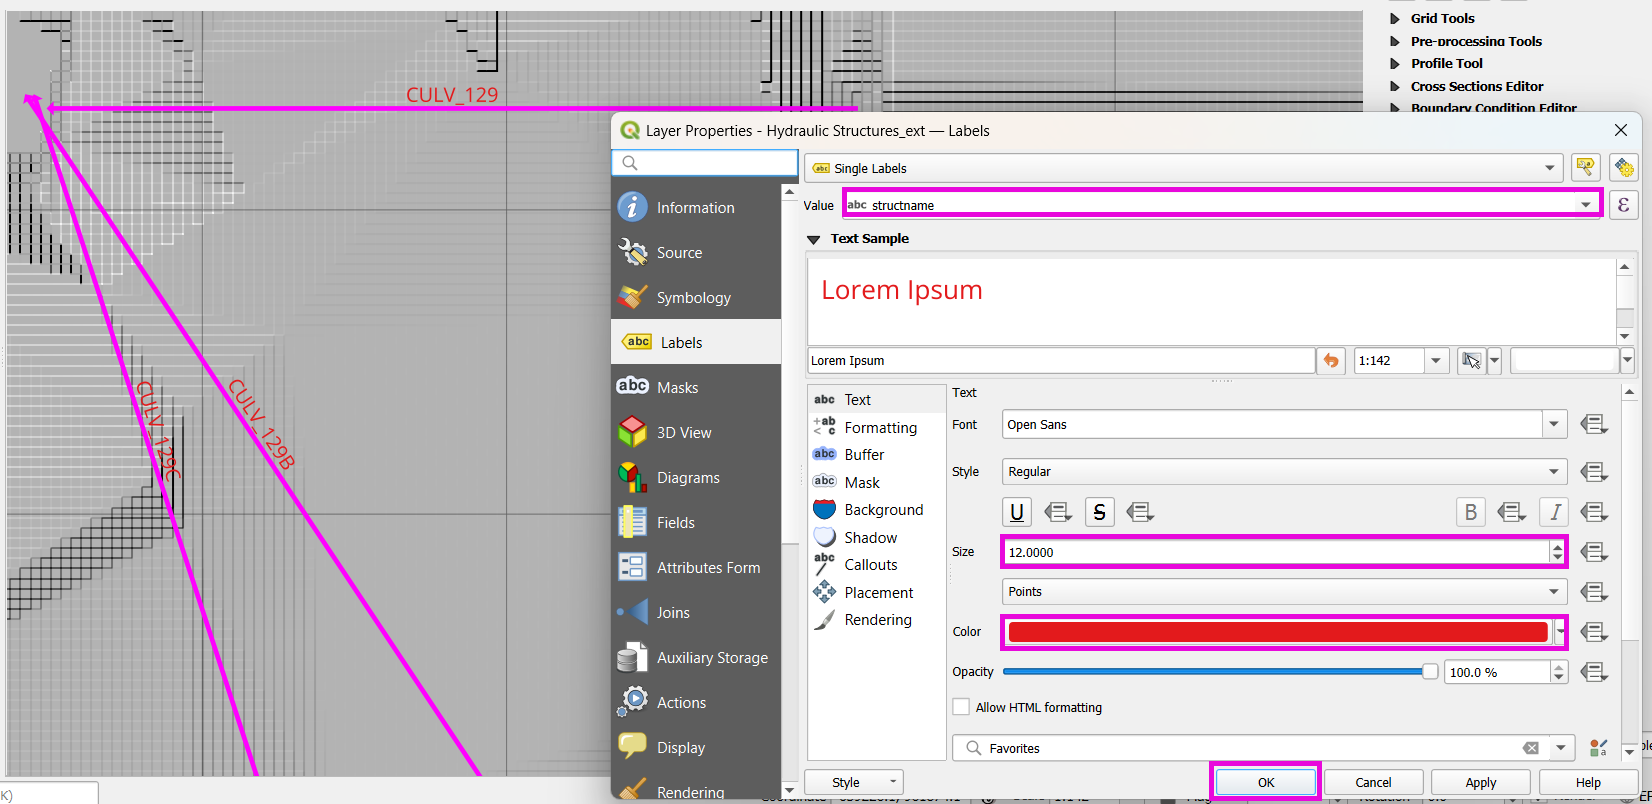The width and height of the screenshot is (1652, 804).
Task: Click the expression editor epsilon button
Action: tap(1623, 205)
